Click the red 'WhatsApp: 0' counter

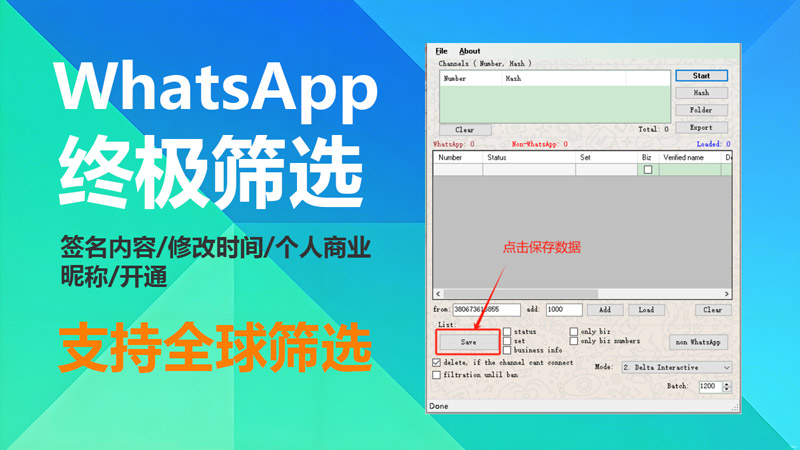[454, 144]
